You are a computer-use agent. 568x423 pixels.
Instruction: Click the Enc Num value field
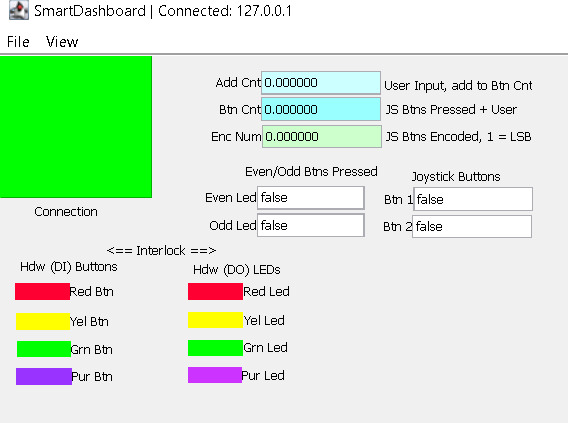[x=322, y=137]
